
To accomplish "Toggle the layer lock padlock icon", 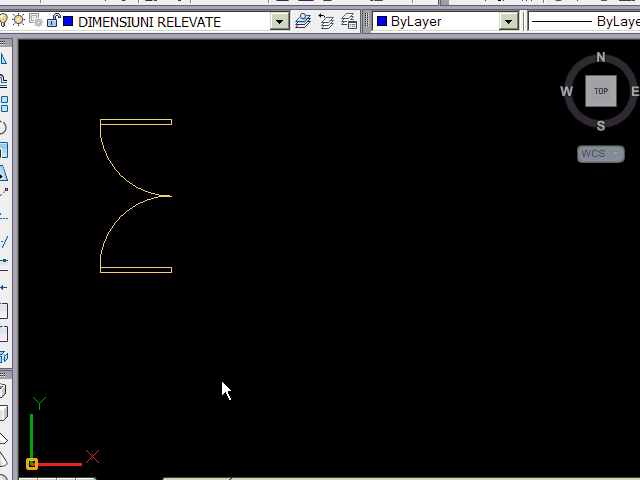I will click(53, 20).
